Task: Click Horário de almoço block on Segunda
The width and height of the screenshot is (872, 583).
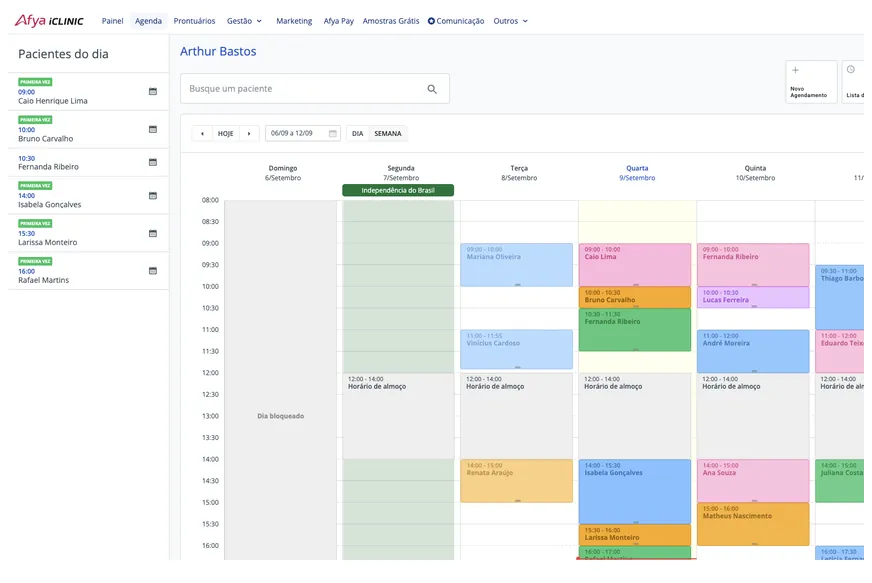Action: (x=398, y=416)
